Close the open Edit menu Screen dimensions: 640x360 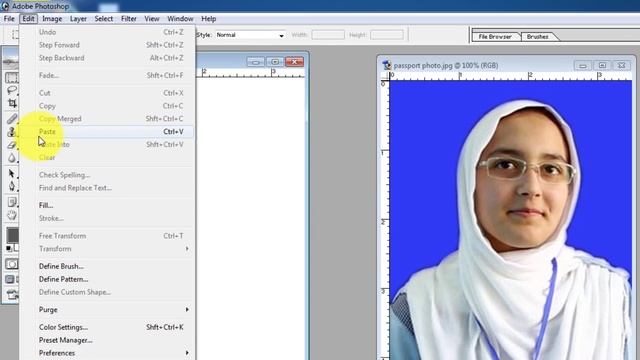(x=28, y=19)
